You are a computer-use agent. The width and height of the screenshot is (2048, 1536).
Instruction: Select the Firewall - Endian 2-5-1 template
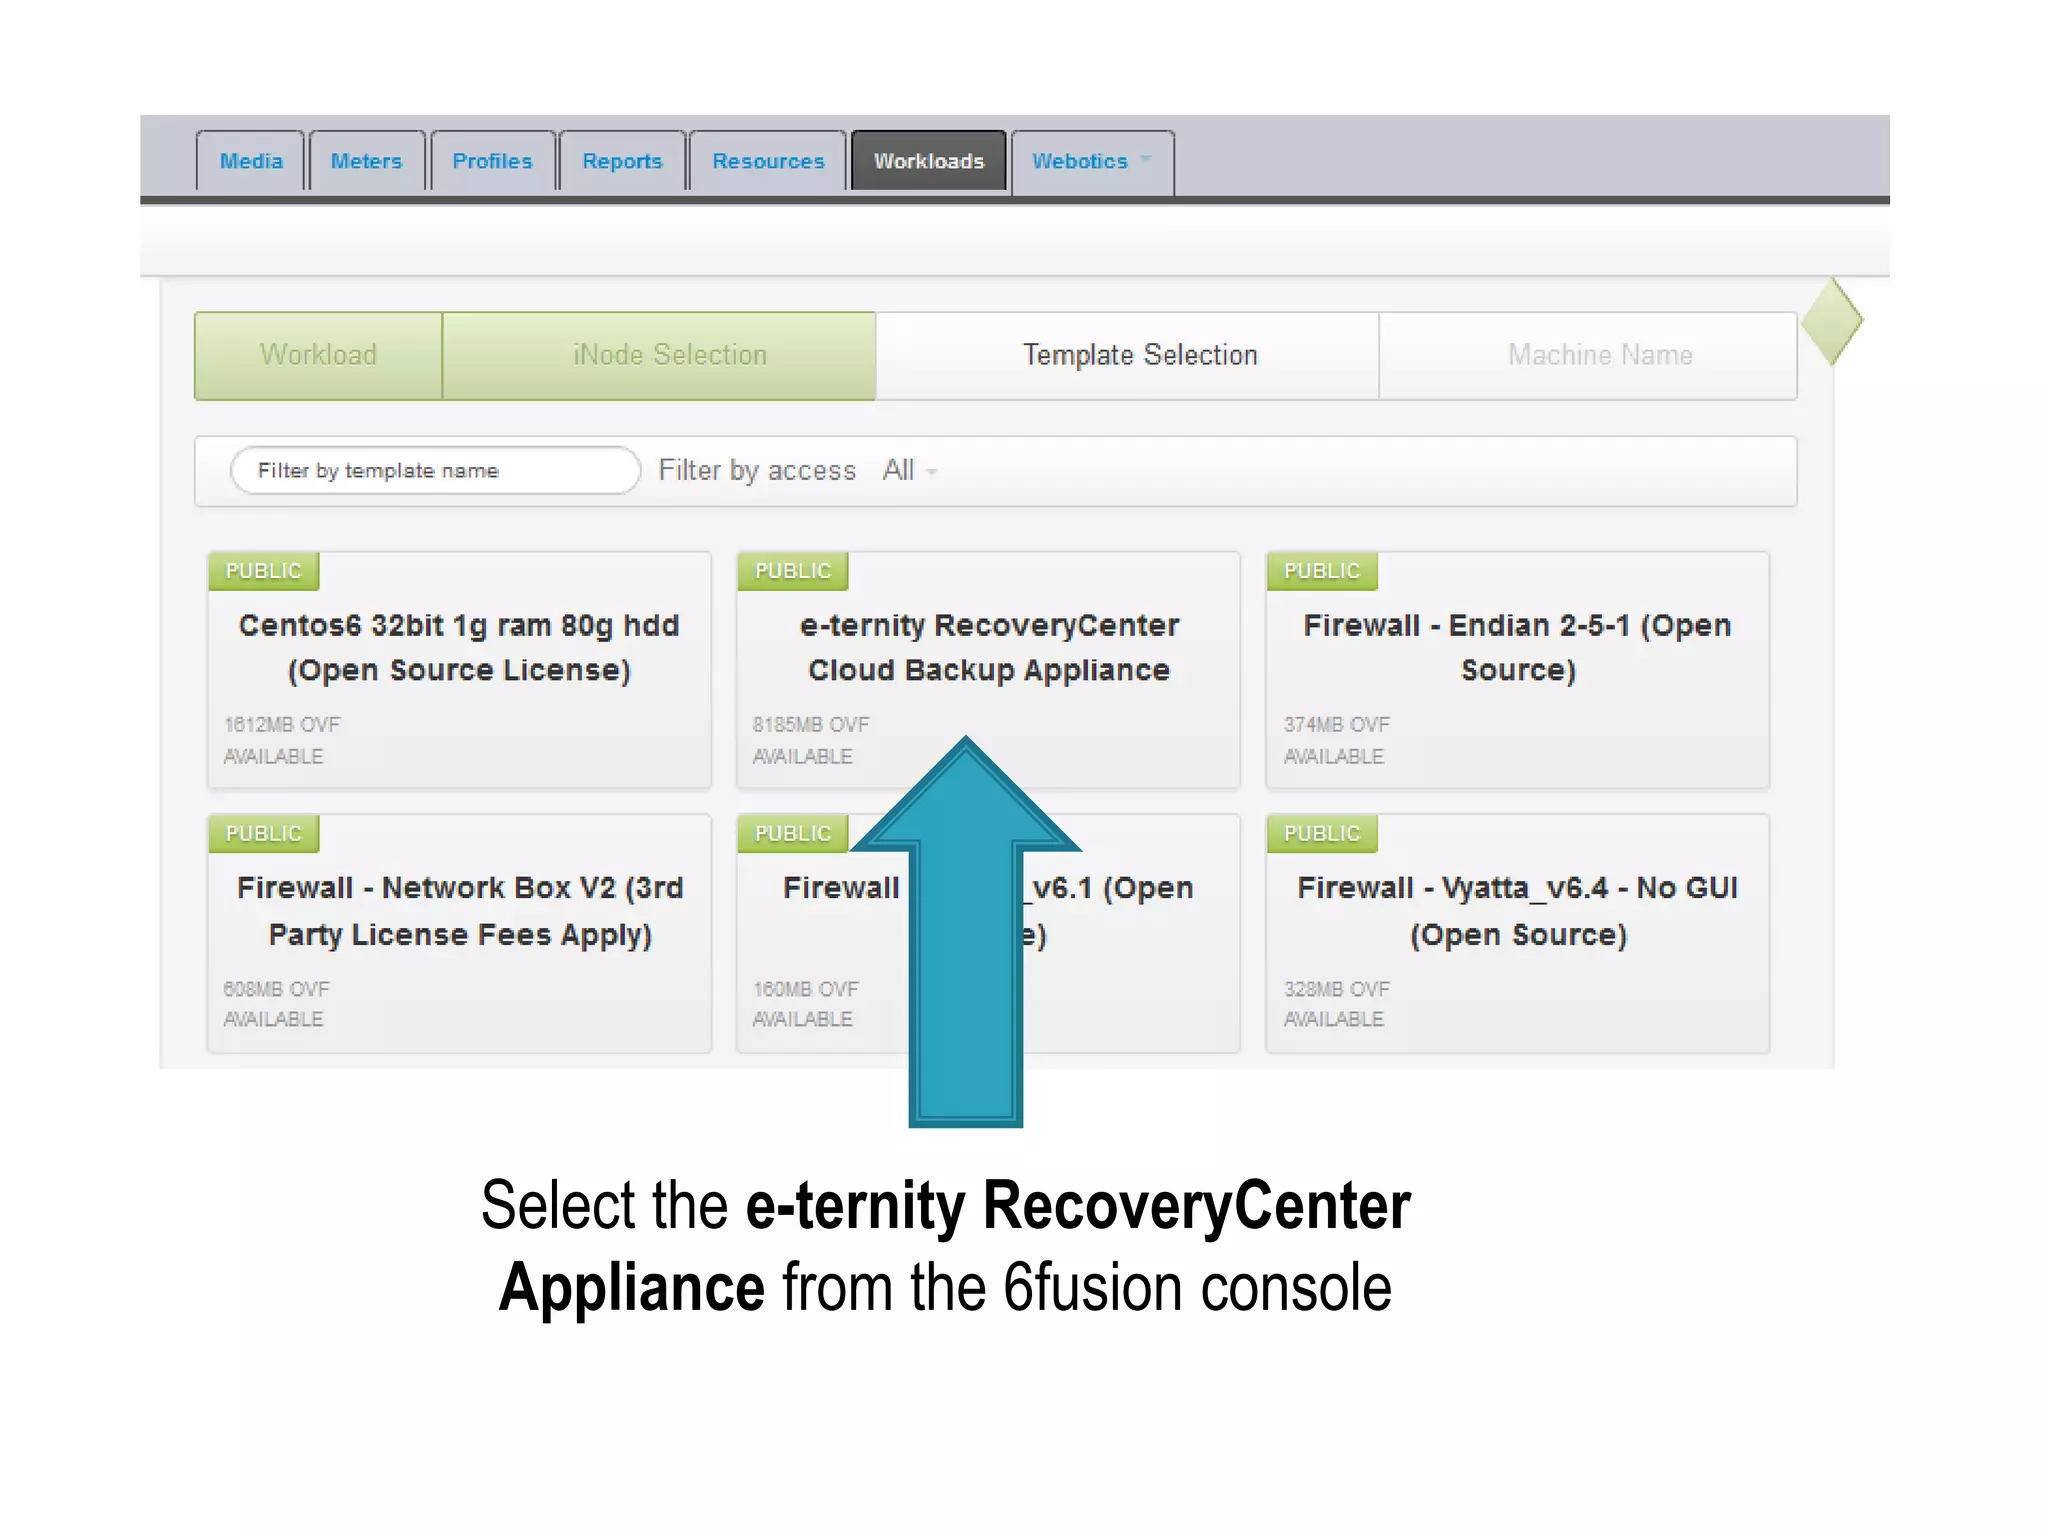point(1517,669)
